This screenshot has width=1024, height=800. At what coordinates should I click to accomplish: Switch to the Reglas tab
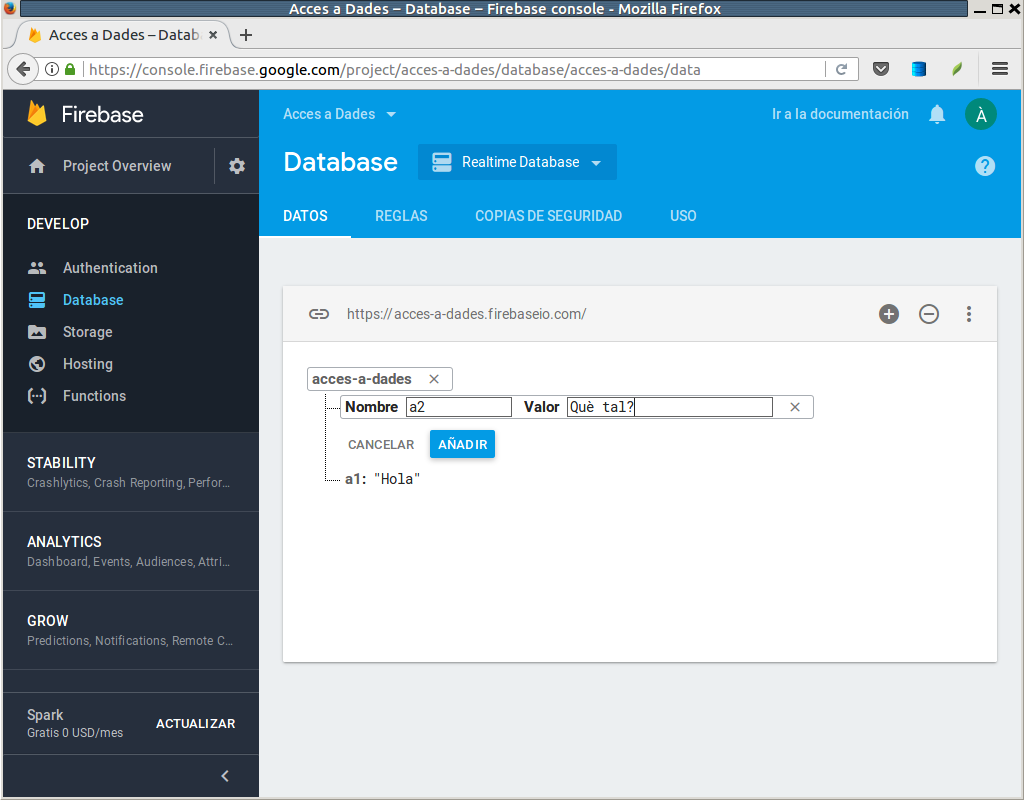[x=401, y=216]
